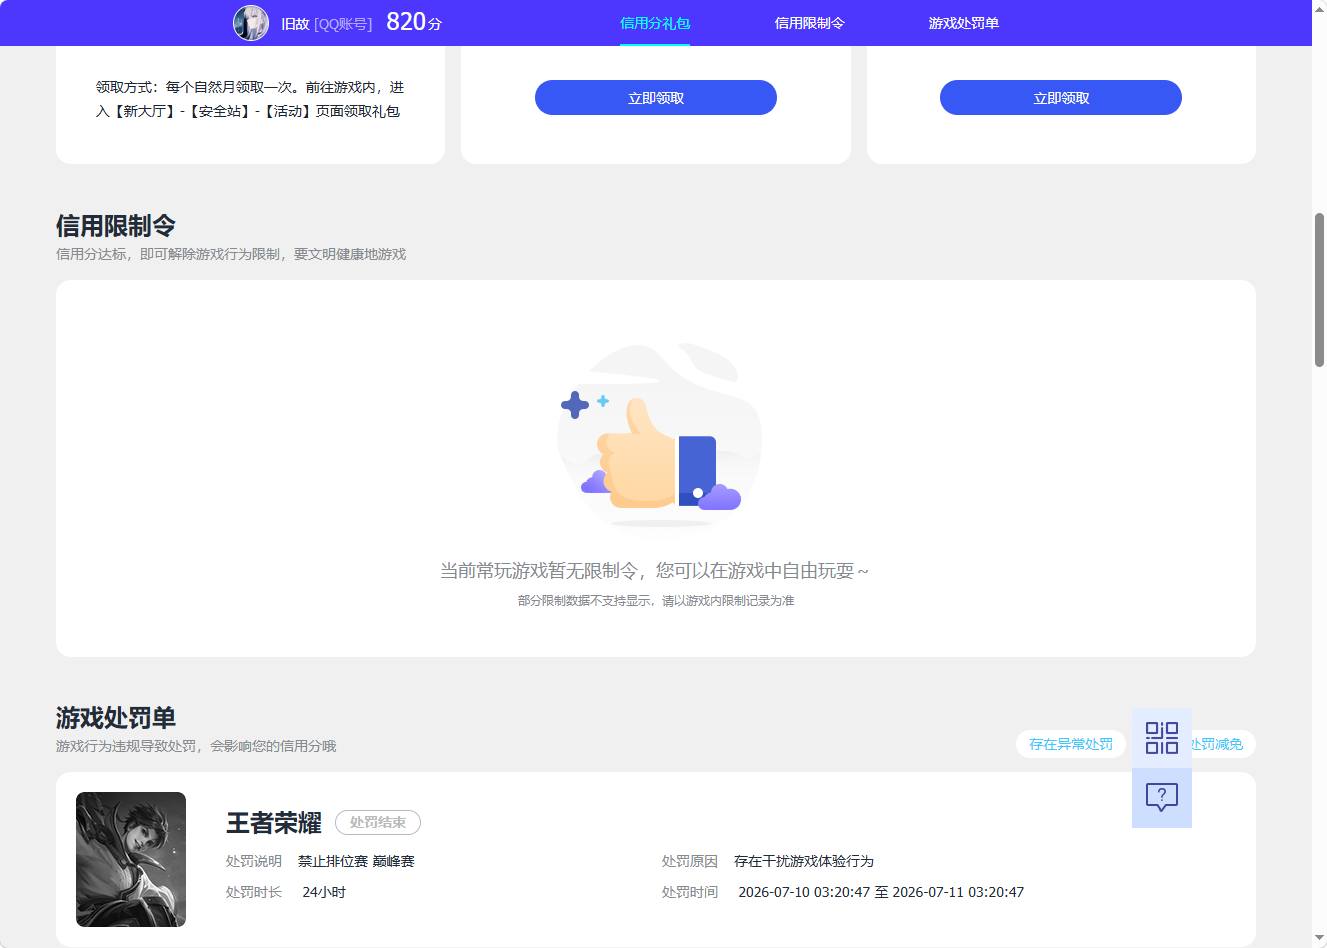Click the 信用限制令 section heading
Image resolution: width=1327 pixels, height=948 pixels.
tap(116, 226)
